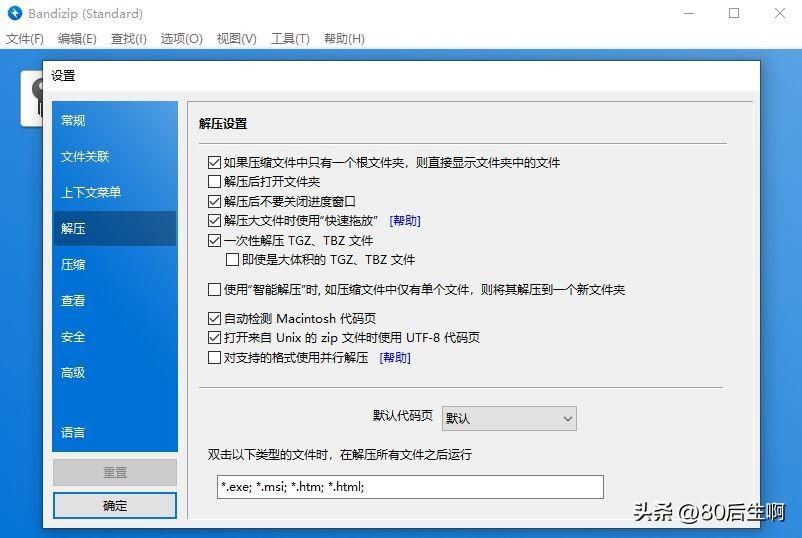Click the 重置 button
This screenshot has width=802, height=538.
[x=115, y=473]
